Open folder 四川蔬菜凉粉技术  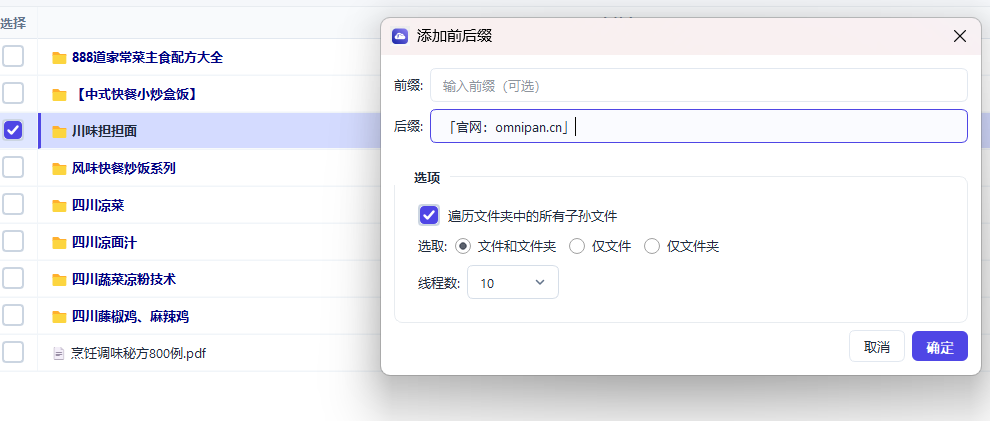tap(124, 279)
